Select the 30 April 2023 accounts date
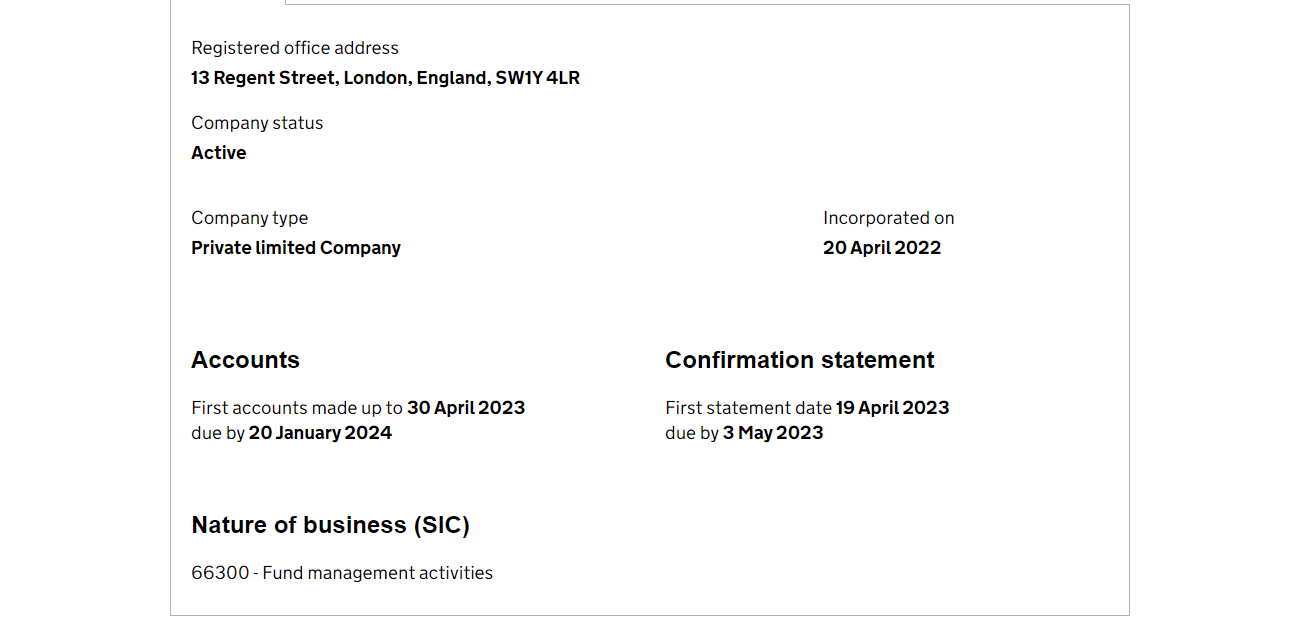 coord(466,408)
